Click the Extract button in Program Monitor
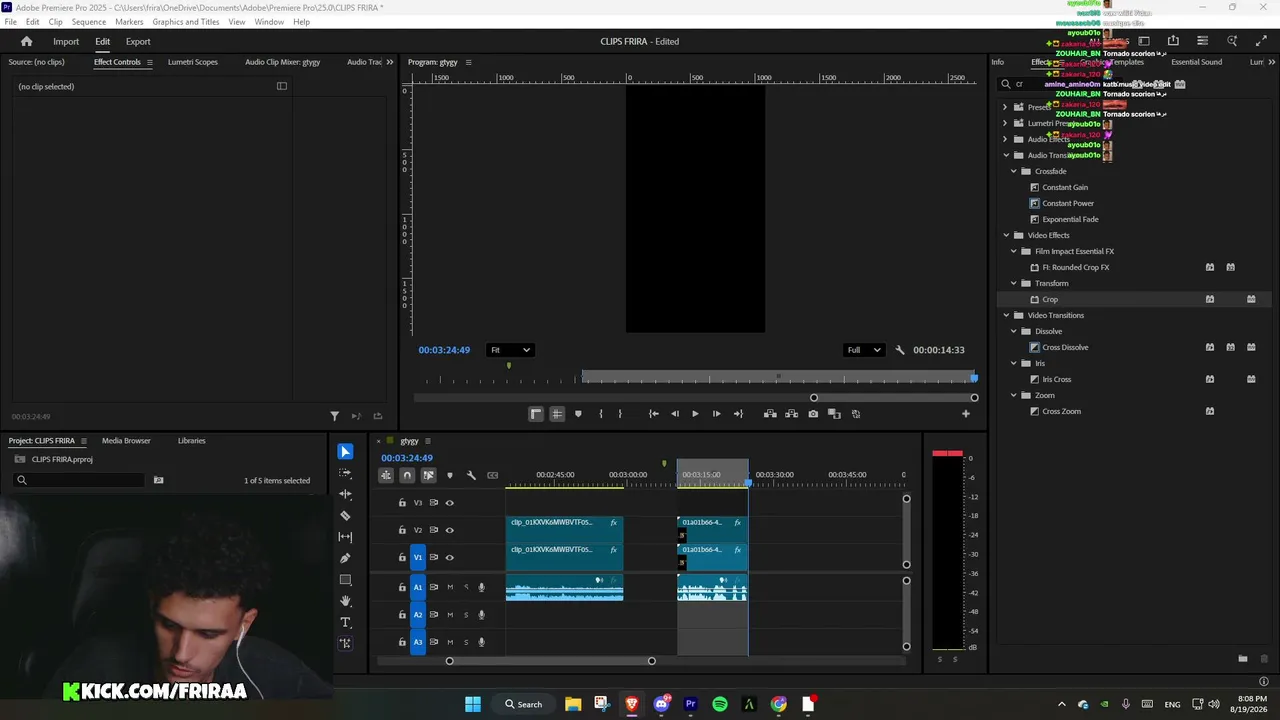This screenshot has height=720, width=1280. 791,414
